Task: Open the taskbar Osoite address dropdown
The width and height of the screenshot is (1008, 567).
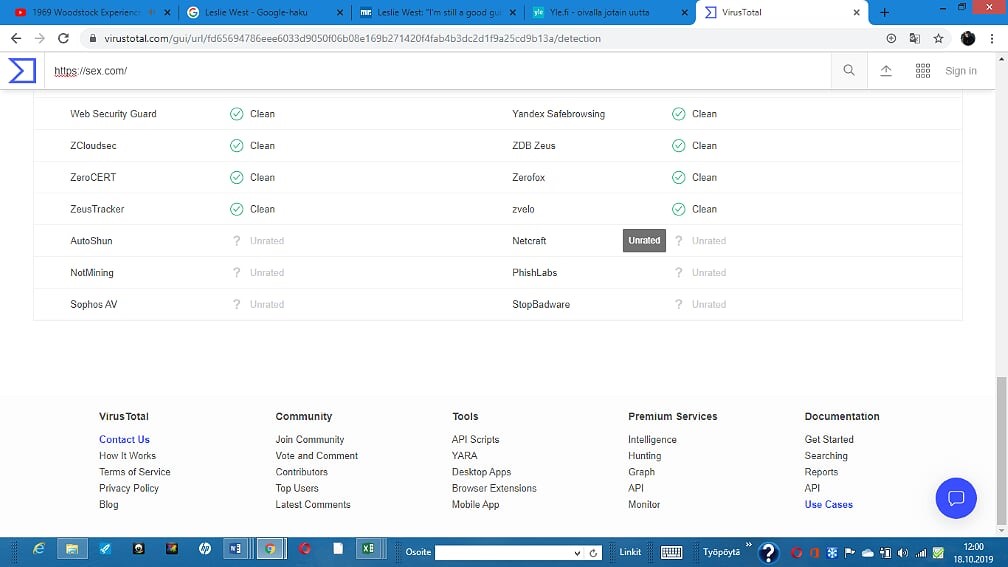Action: 577,552
